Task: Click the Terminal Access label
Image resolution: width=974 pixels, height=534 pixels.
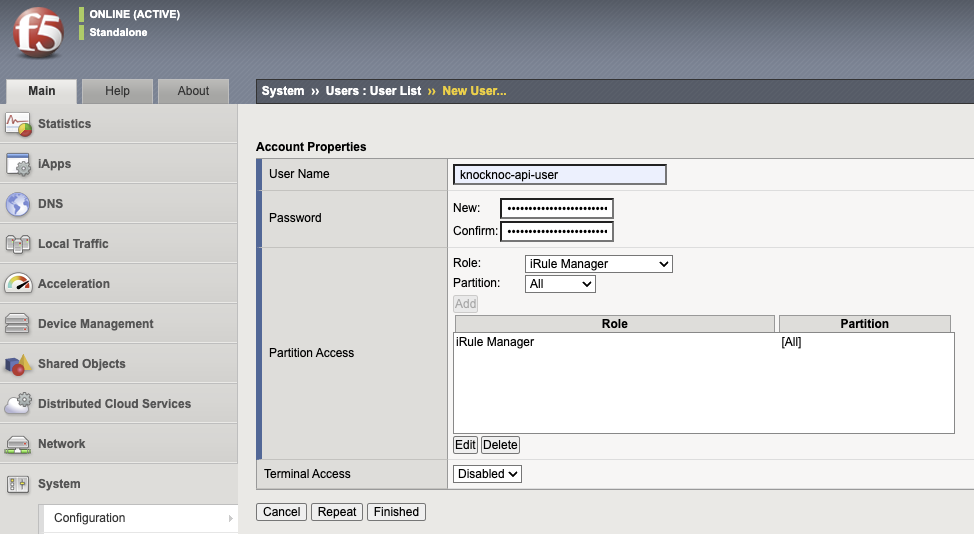Action: pos(307,474)
